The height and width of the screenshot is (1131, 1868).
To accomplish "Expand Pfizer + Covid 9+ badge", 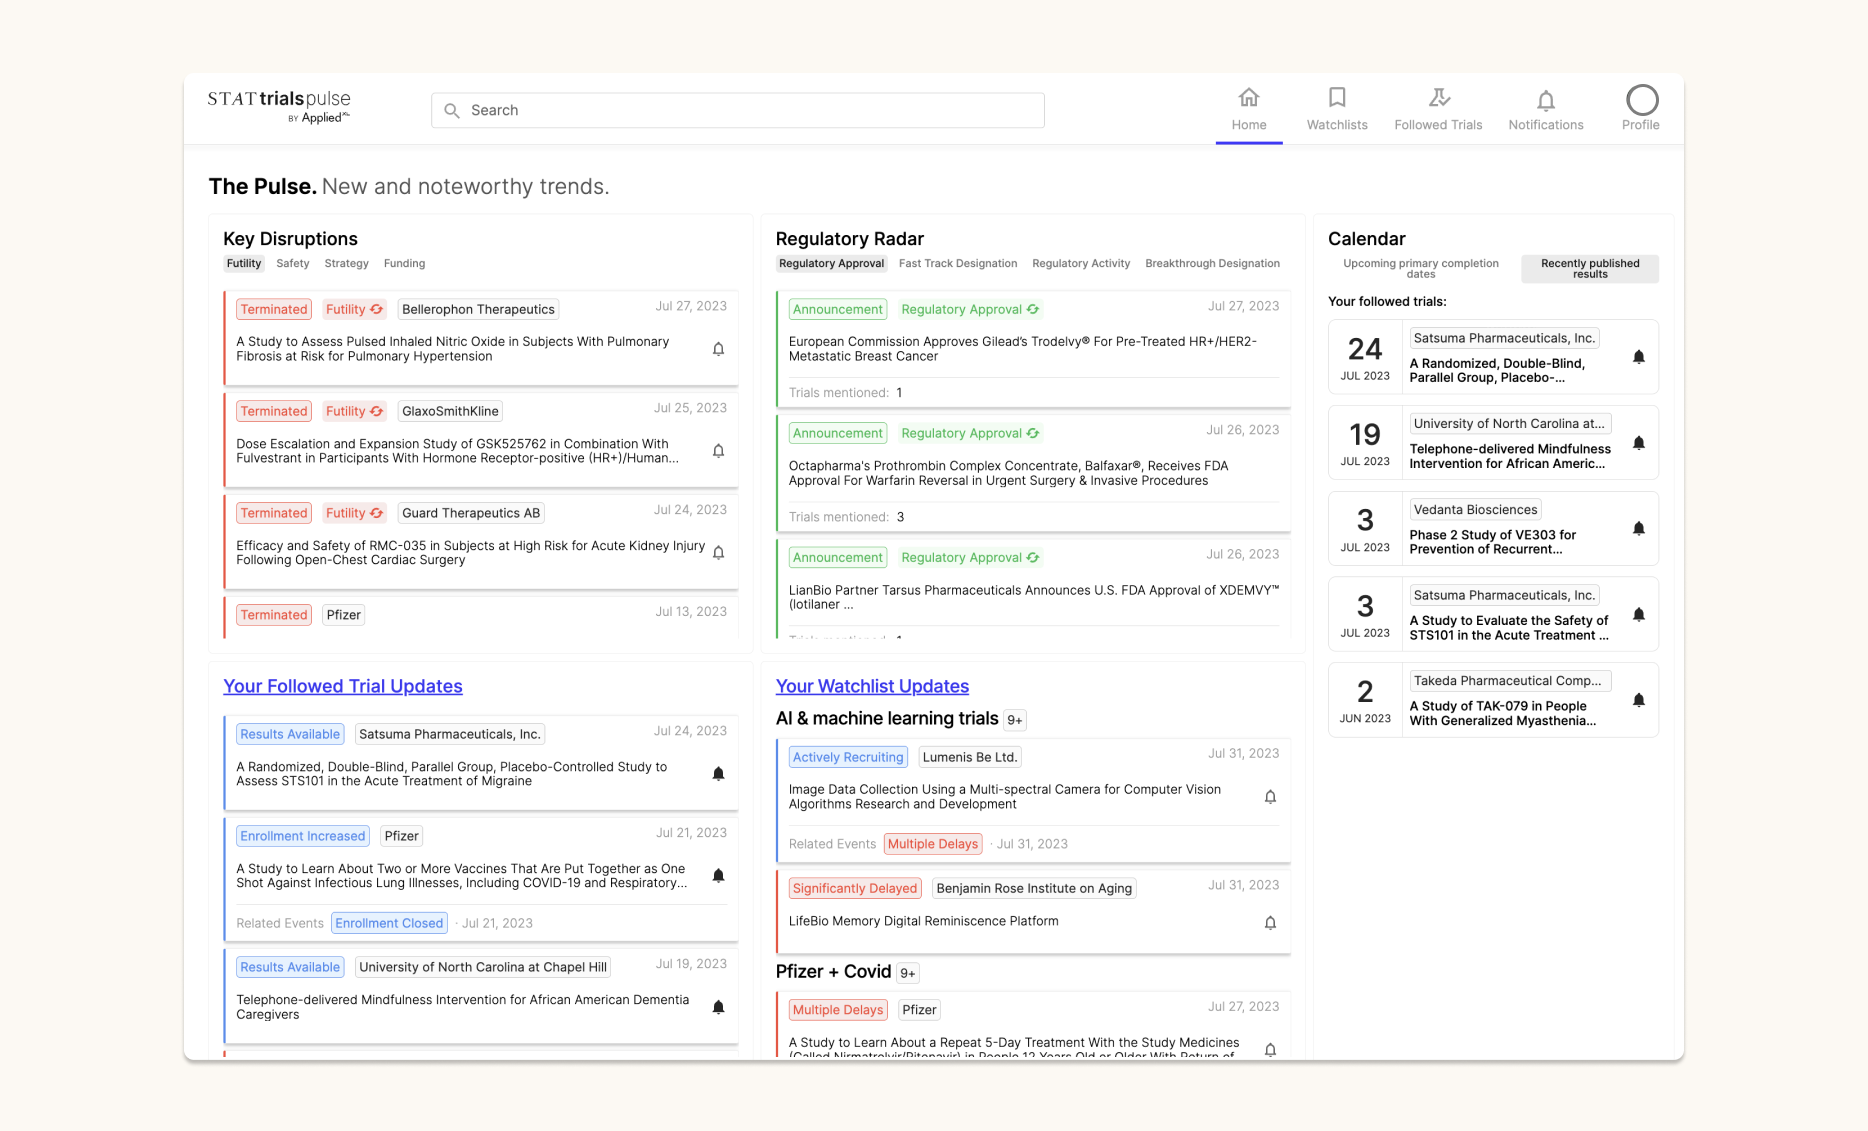I will [907, 973].
